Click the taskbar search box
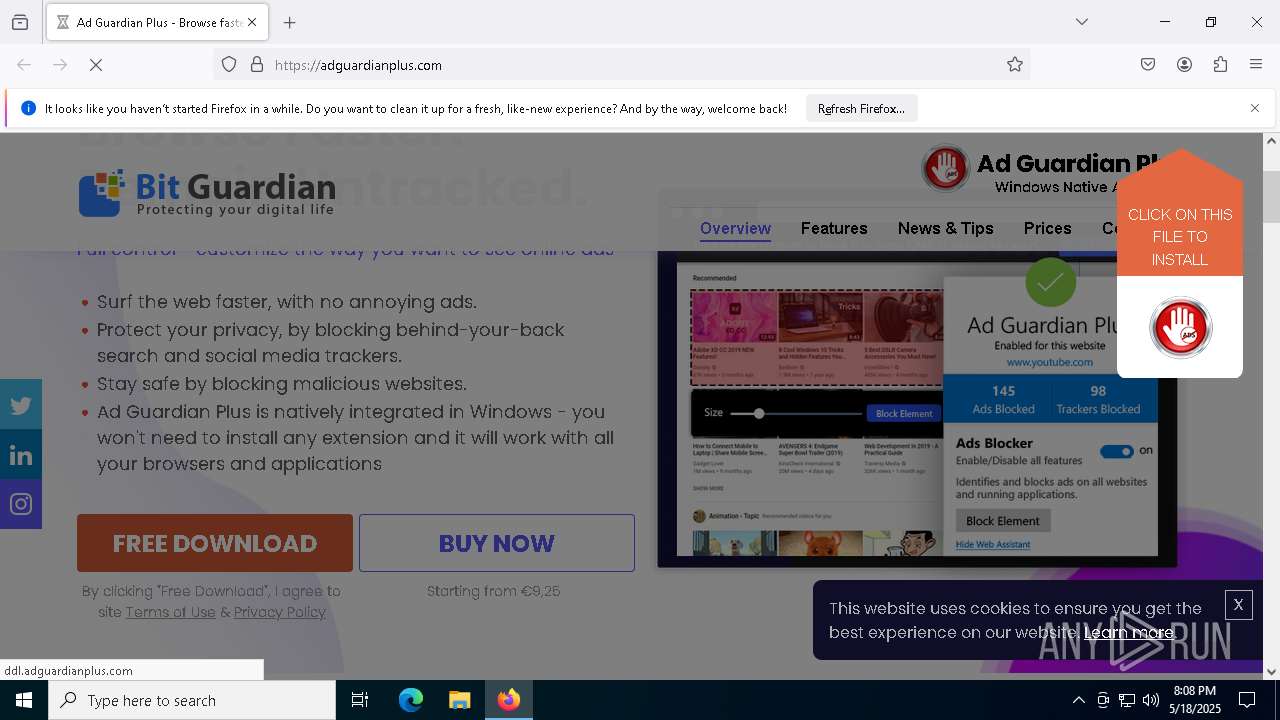 coord(192,700)
